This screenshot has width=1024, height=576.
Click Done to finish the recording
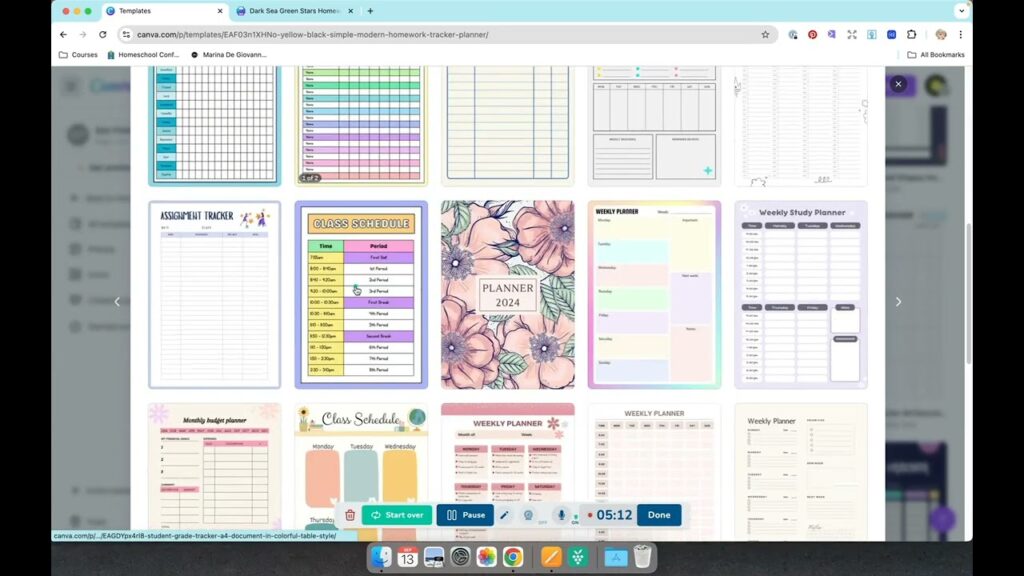tap(657, 514)
